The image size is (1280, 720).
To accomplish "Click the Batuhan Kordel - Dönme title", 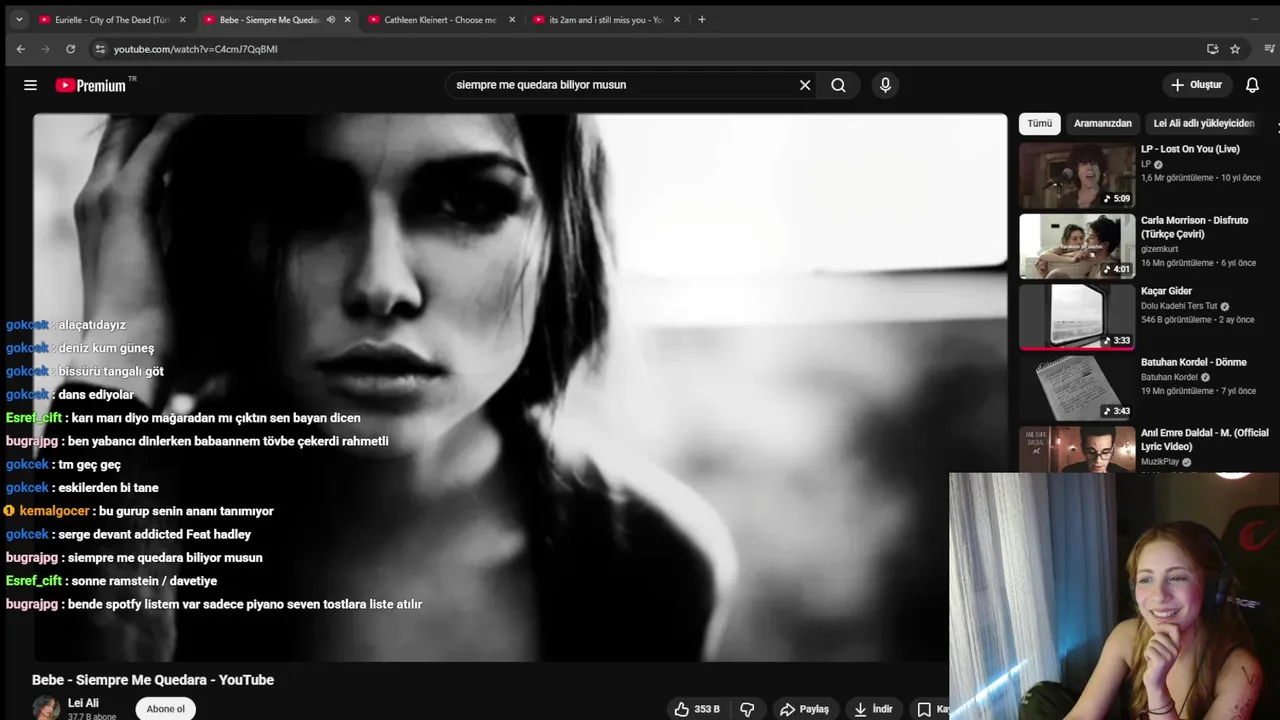I will click(x=1193, y=362).
